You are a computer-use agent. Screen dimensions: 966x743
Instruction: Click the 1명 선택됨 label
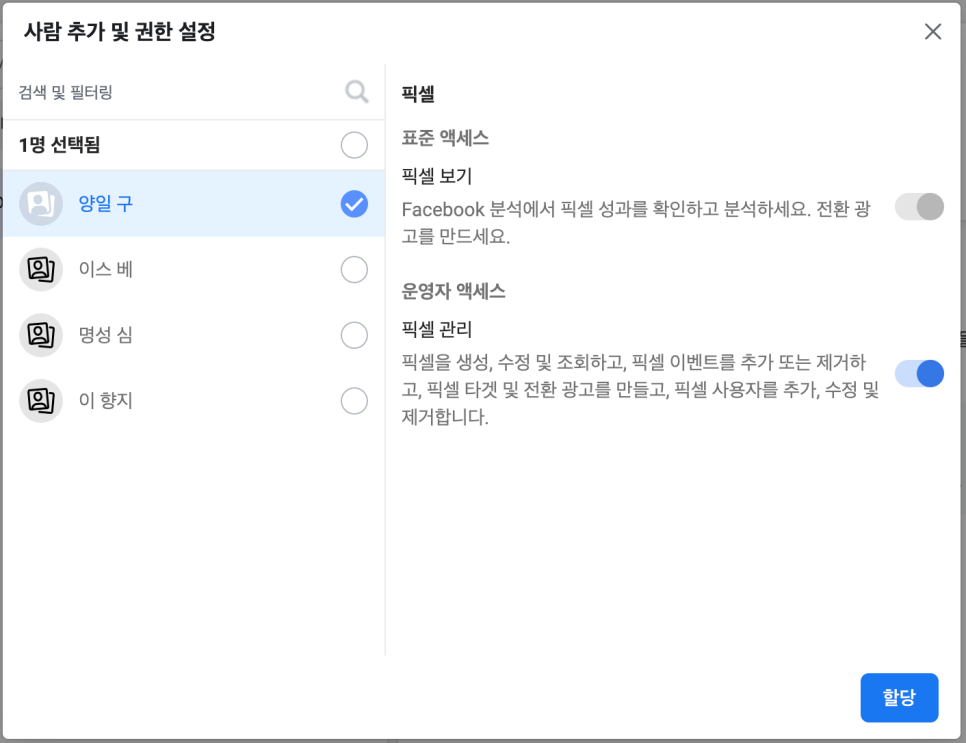coord(59,145)
